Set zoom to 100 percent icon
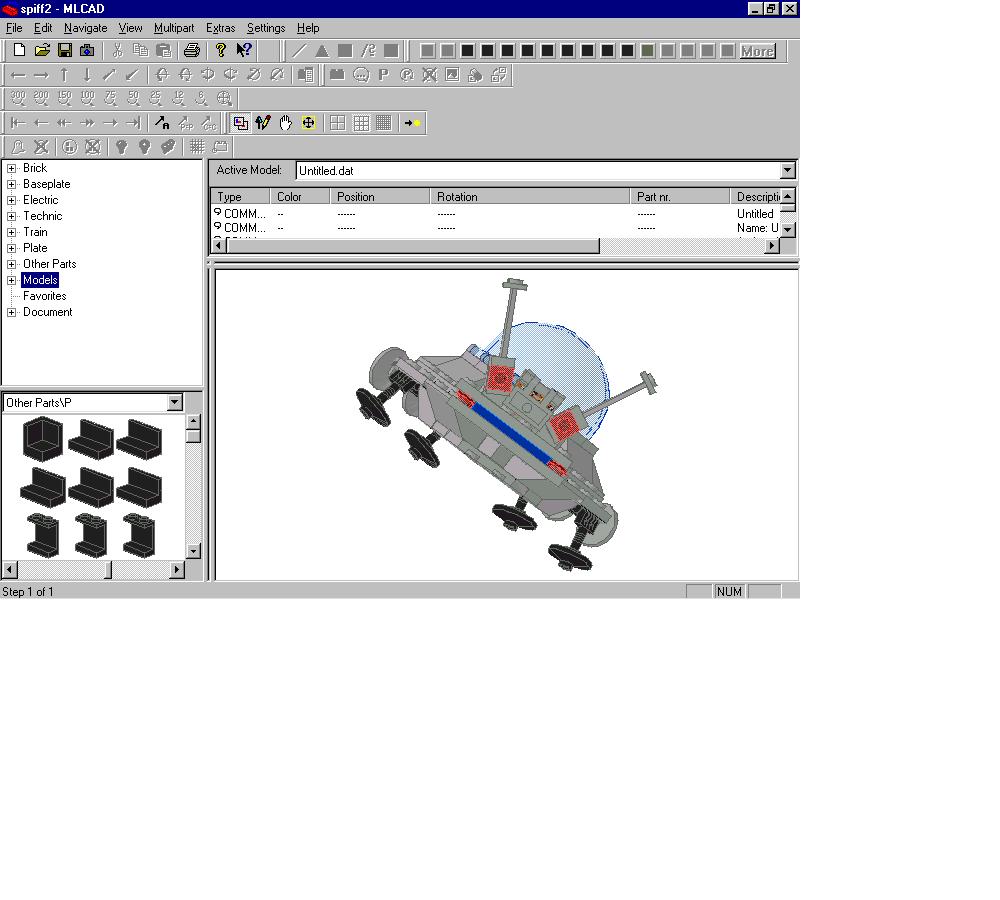 pyautogui.click(x=87, y=98)
